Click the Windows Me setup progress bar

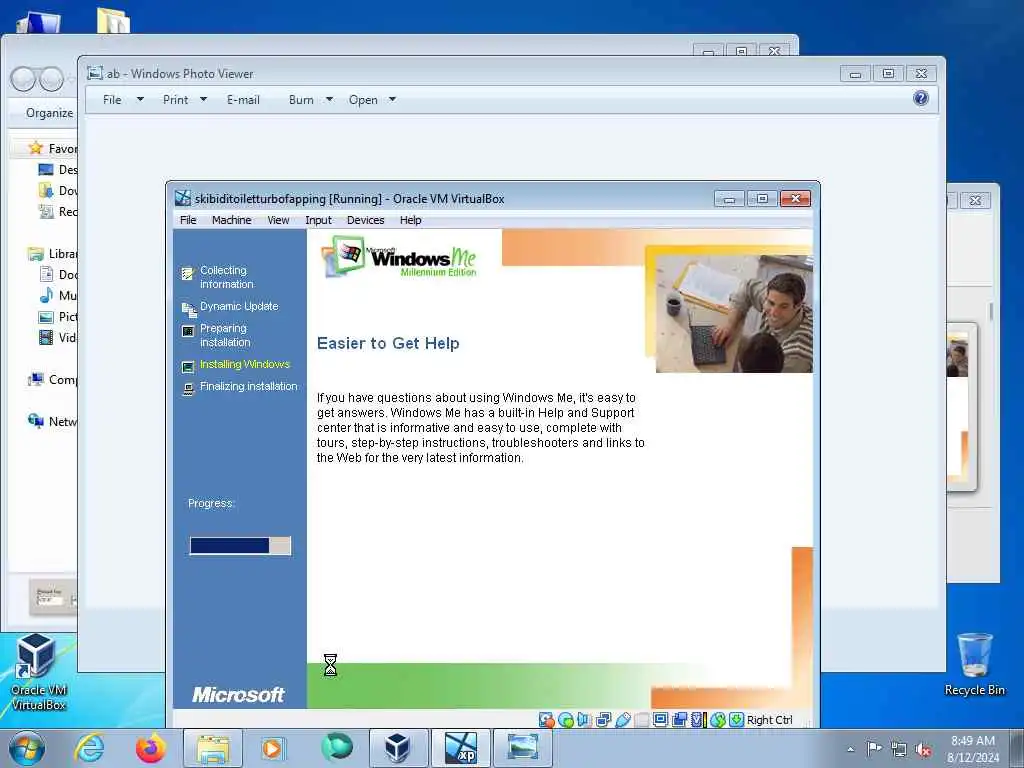(x=240, y=545)
